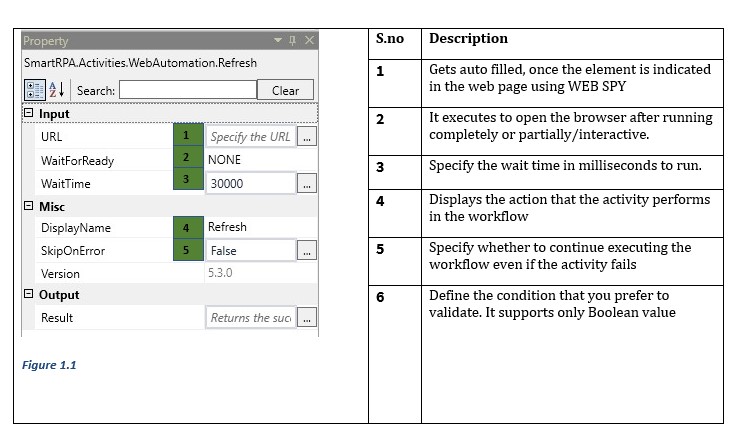Click description about opening the browser
The height and width of the screenshot is (438, 747).
pos(571,126)
